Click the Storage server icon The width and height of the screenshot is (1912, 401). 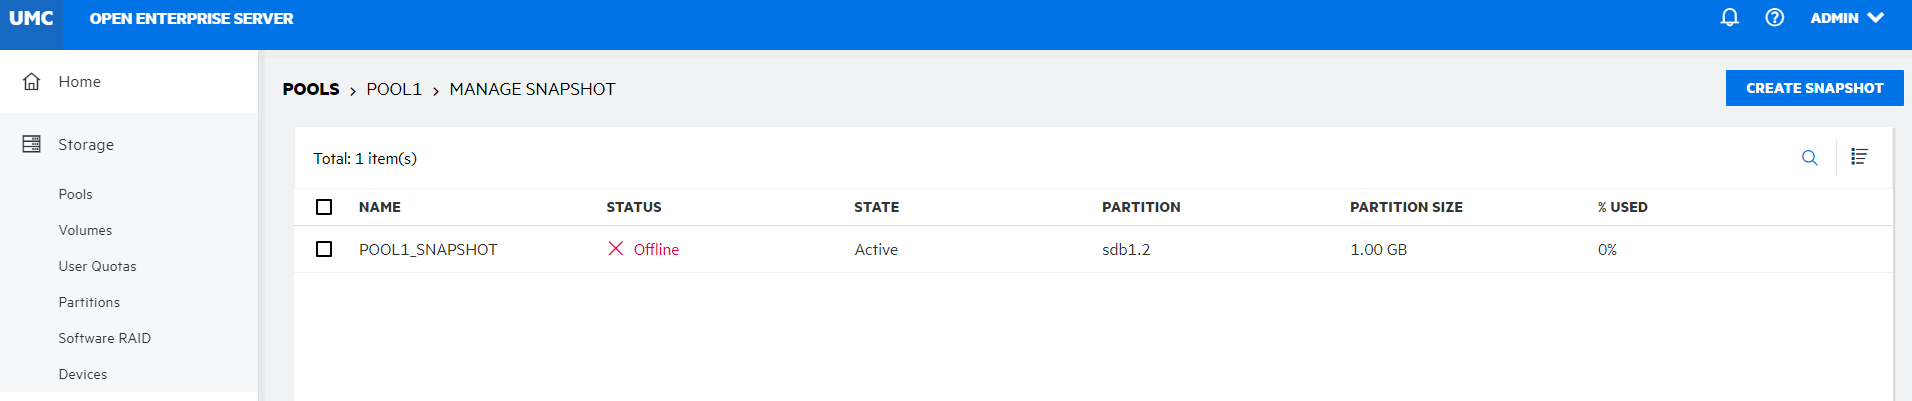click(x=32, y=145)
